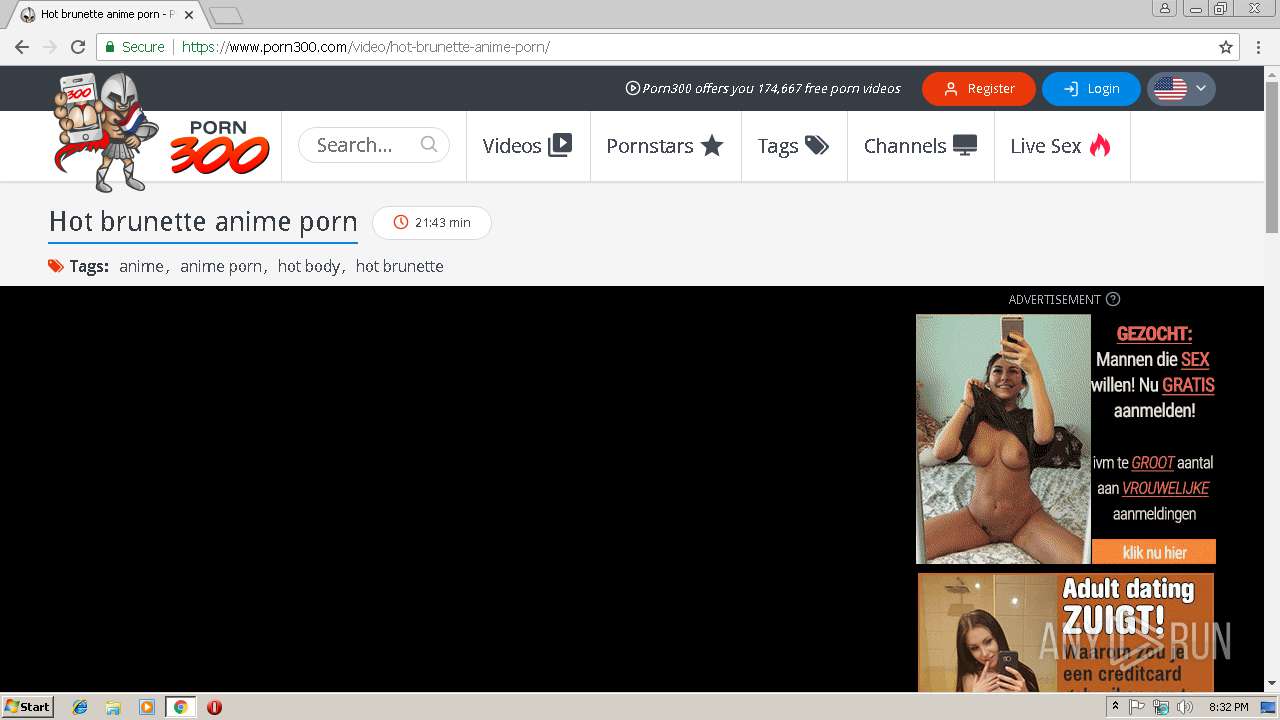Click the green Secure padlock icon
1280x720 pixels.
[x=110, y=47]
